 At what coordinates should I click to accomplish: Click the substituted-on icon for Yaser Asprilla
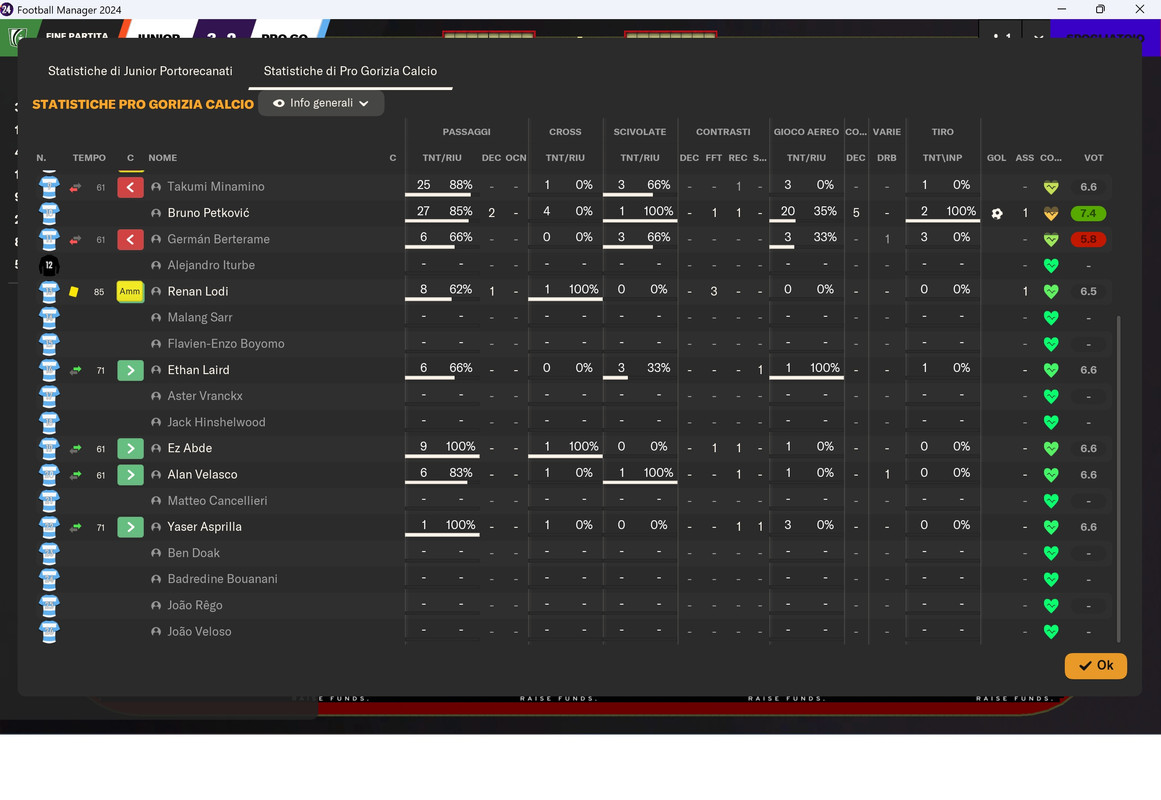[130, 527]
